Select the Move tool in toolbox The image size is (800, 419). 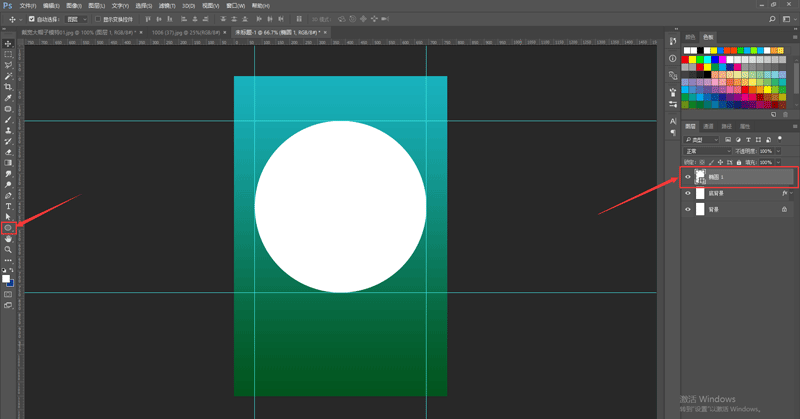(8, 43)
